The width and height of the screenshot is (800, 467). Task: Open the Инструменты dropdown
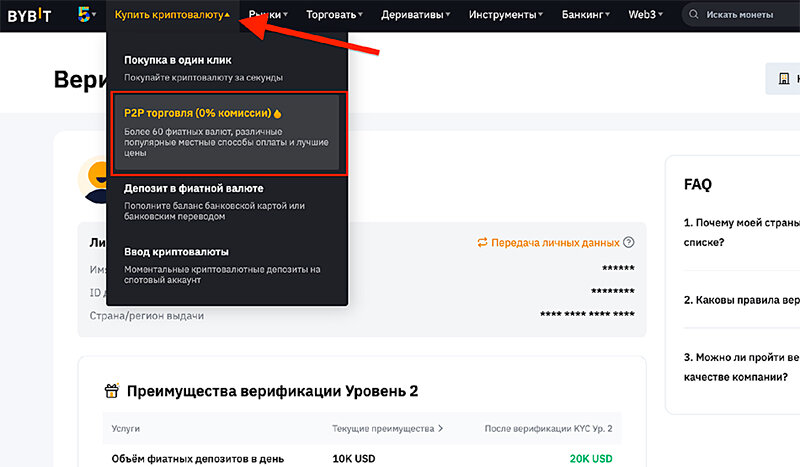[506, 15]
